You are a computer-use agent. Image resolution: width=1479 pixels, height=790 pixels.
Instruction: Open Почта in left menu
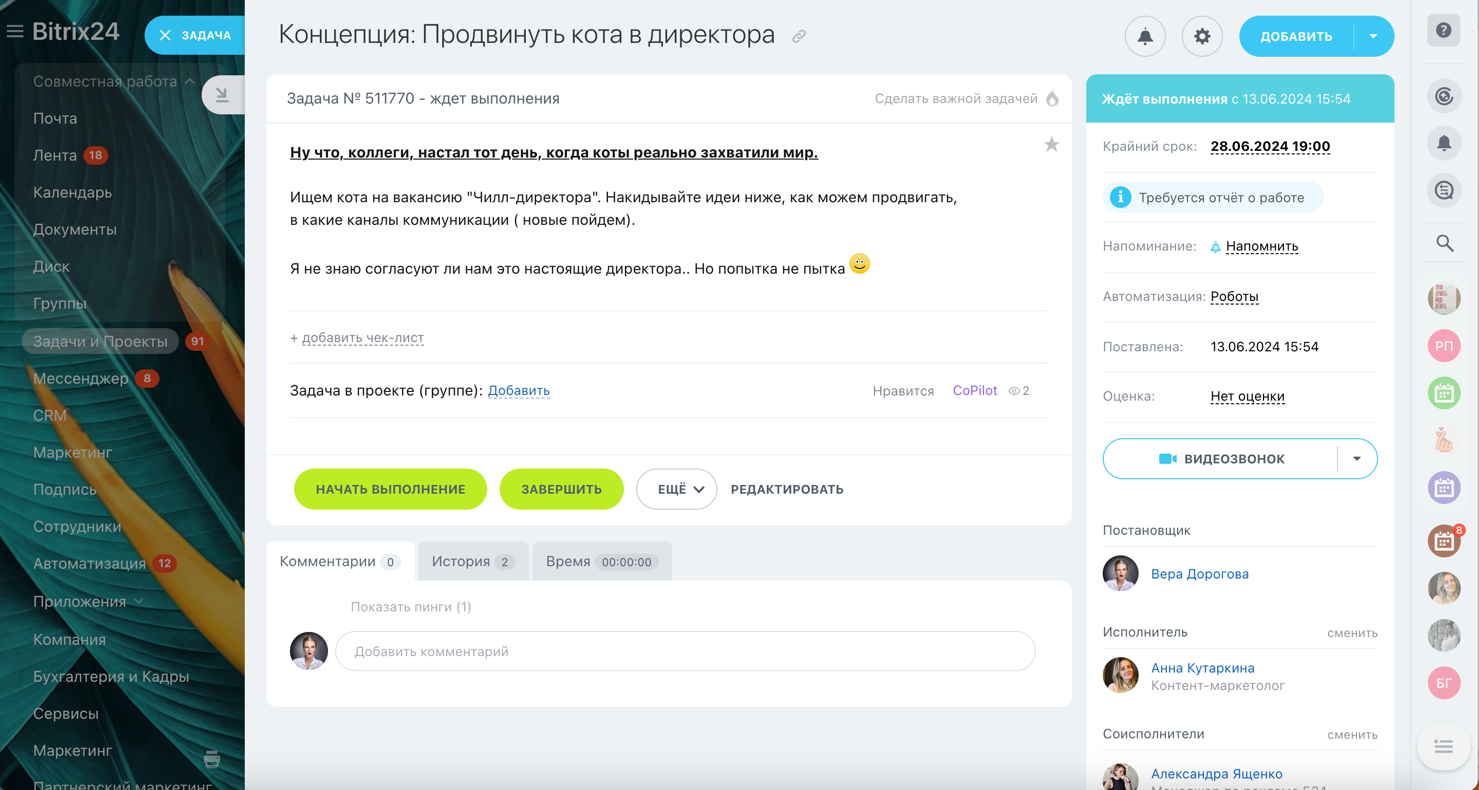click(x=55, y=118)
